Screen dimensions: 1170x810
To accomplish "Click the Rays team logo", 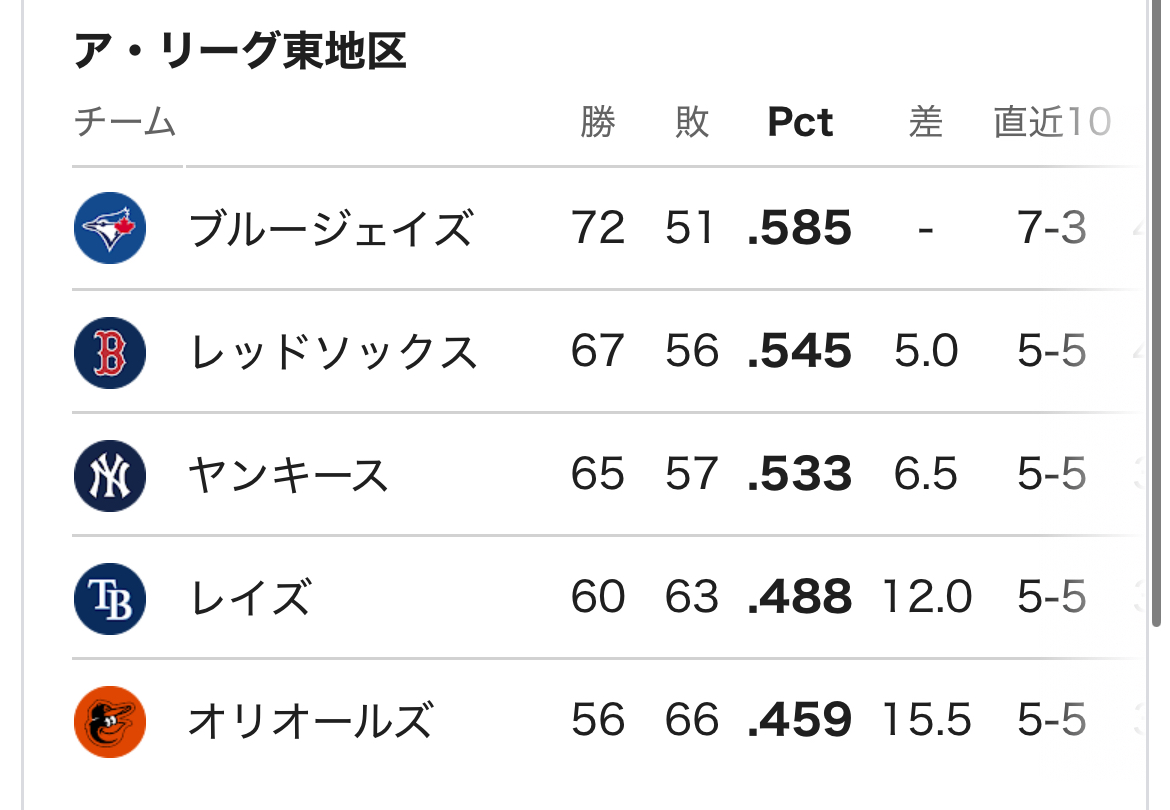I will 110,598.
